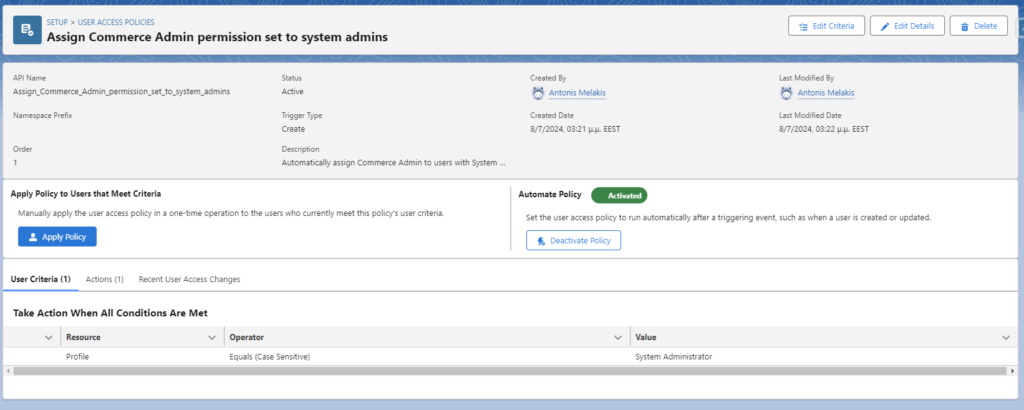The image size is (1024, 410).
Task: Go to the USER ACCESS POLICIES breadcrumb
Action: click(x=116, y=22)
